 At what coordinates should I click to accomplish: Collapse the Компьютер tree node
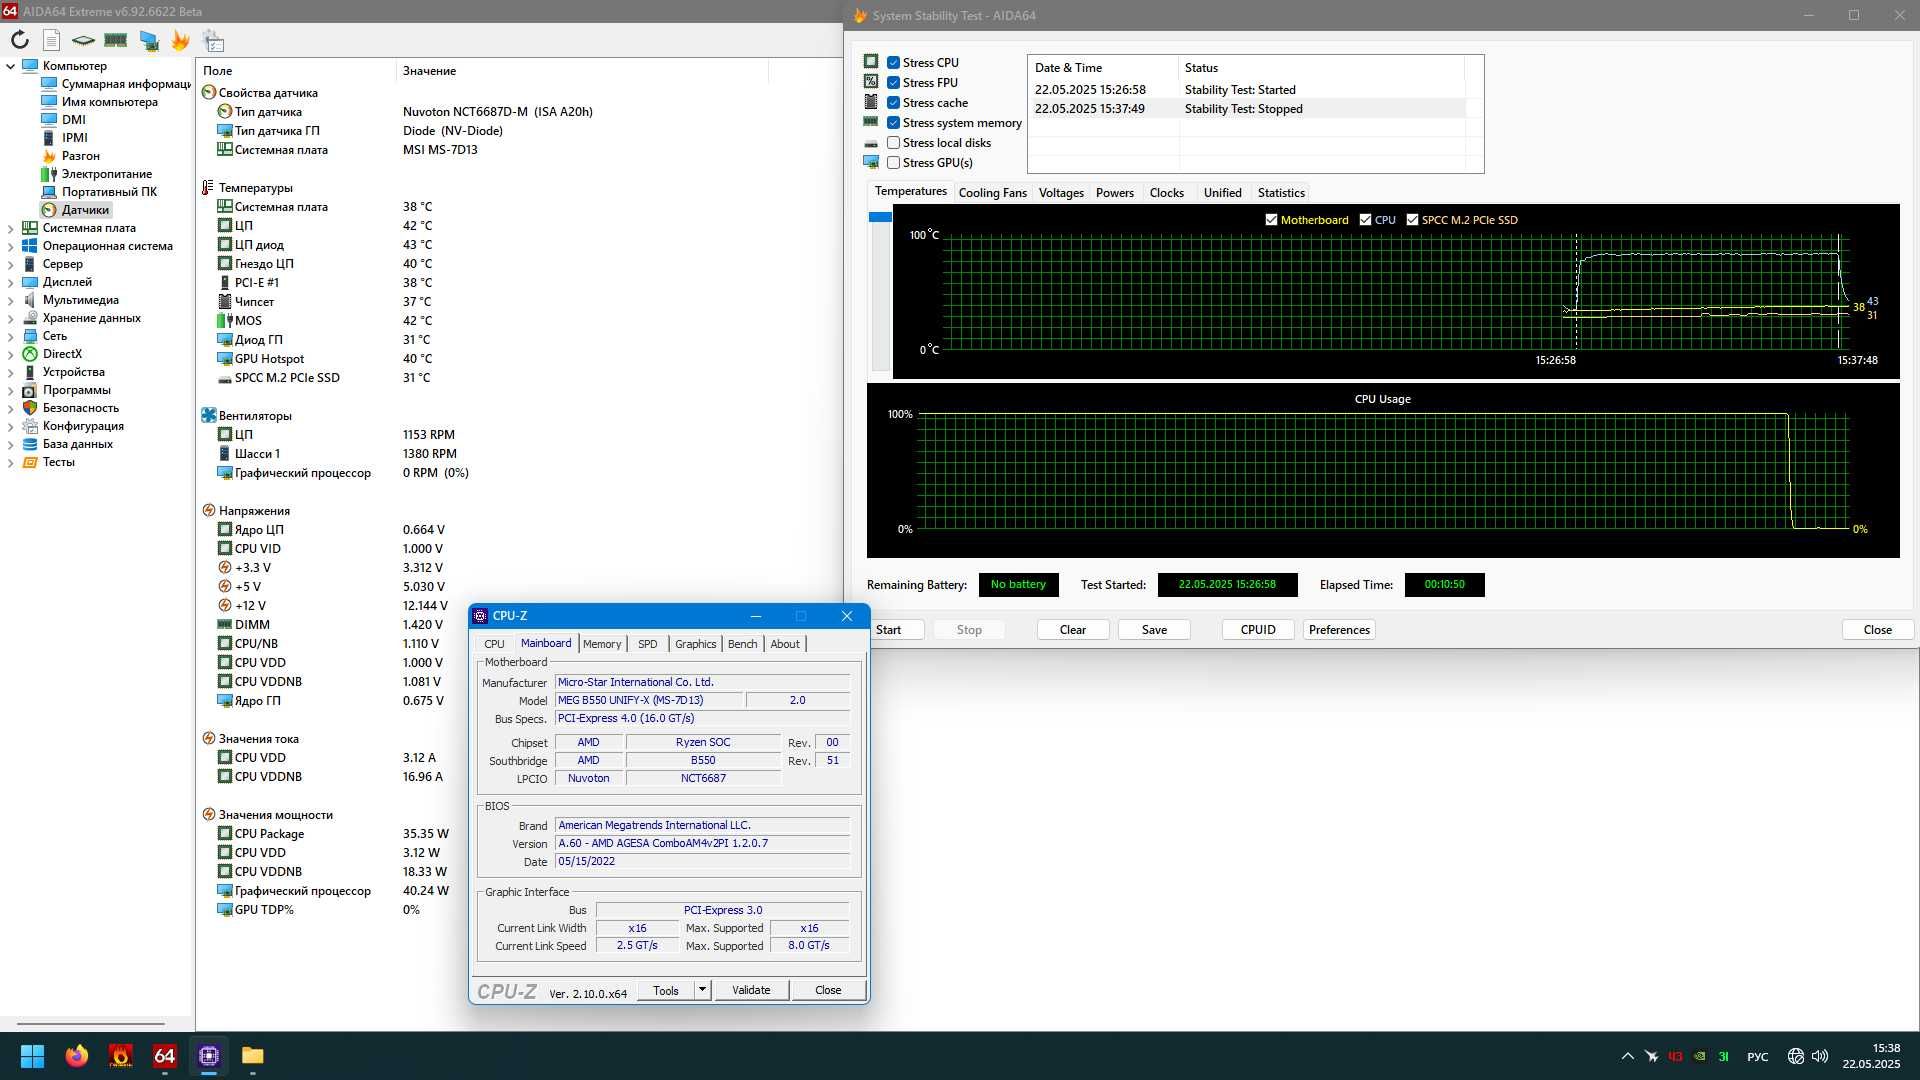(x=10, y=66)
